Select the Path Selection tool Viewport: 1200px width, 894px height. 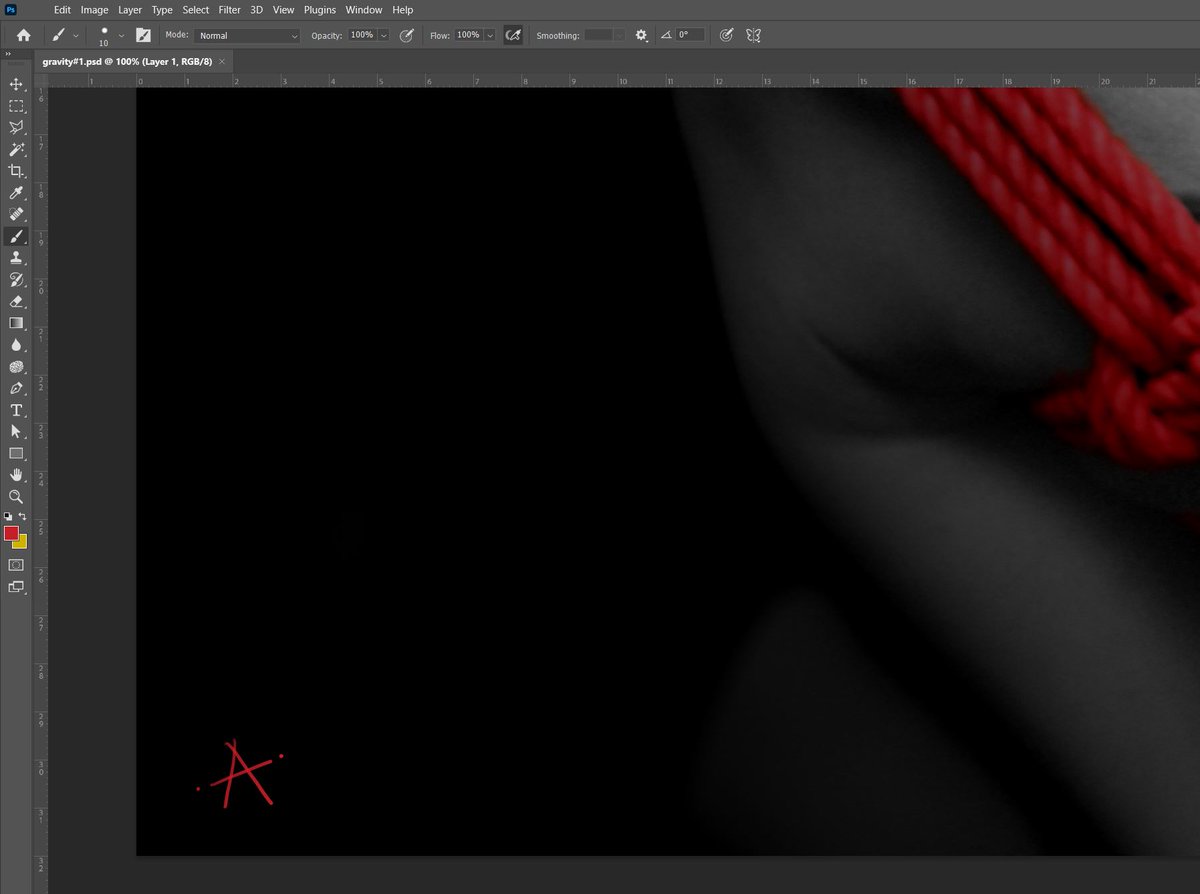click(x=16, y=431)
